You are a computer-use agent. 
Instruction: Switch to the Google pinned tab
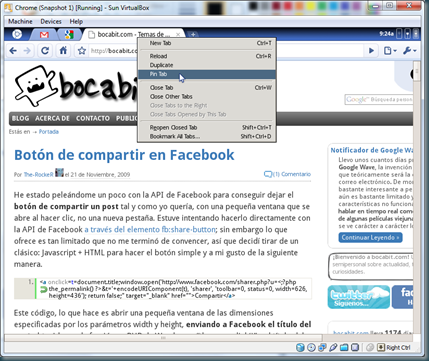(69, 34)
